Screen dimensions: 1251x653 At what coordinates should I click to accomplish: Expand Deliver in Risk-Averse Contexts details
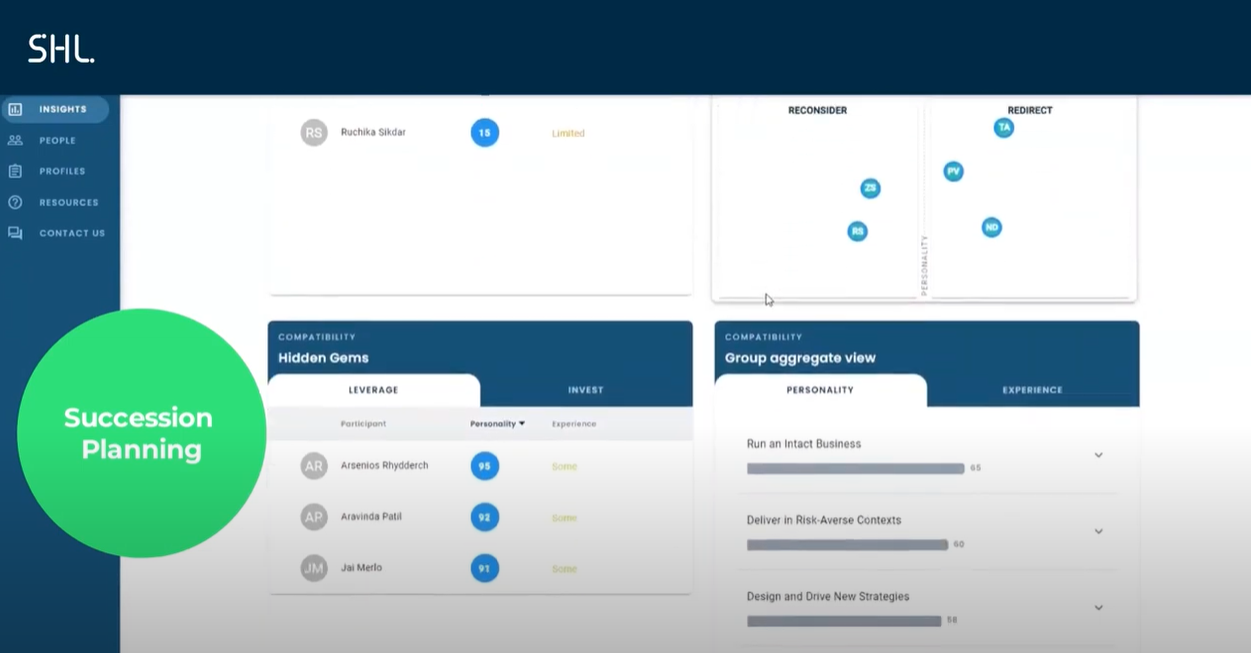(1098, 531)
